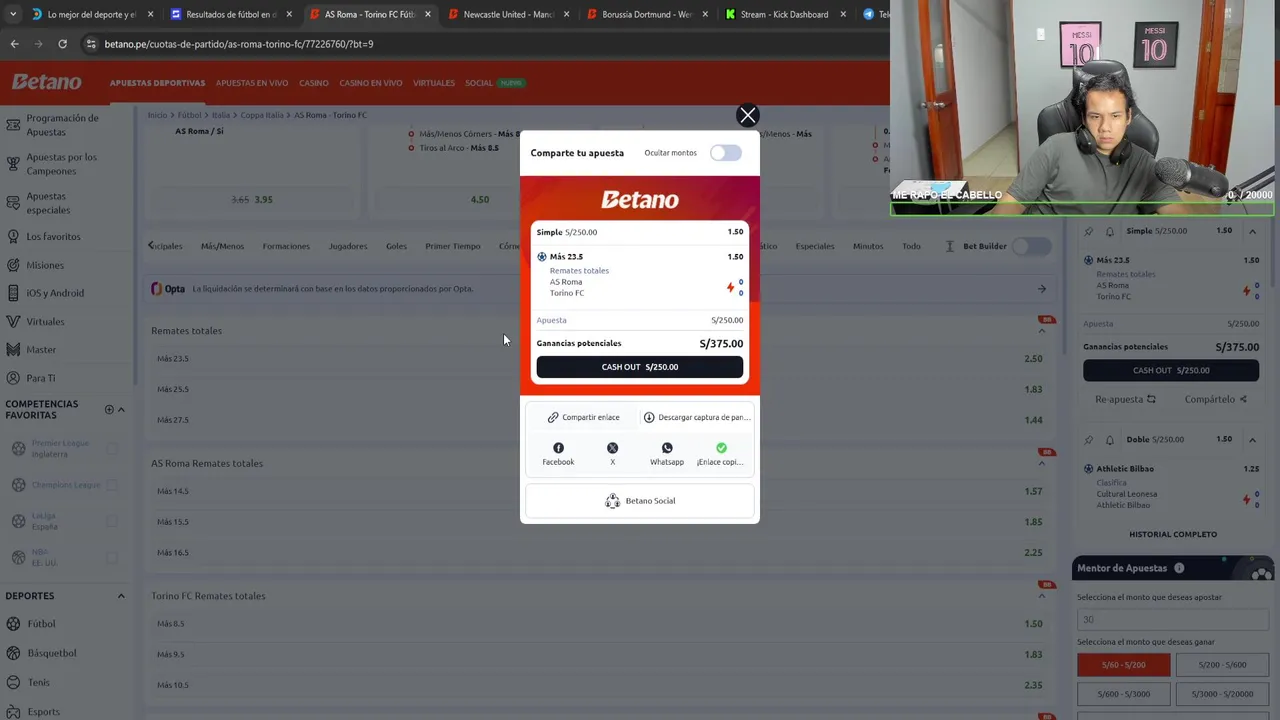
Task: Click the Enlace copiado checkmark icon
Action: 721,448
